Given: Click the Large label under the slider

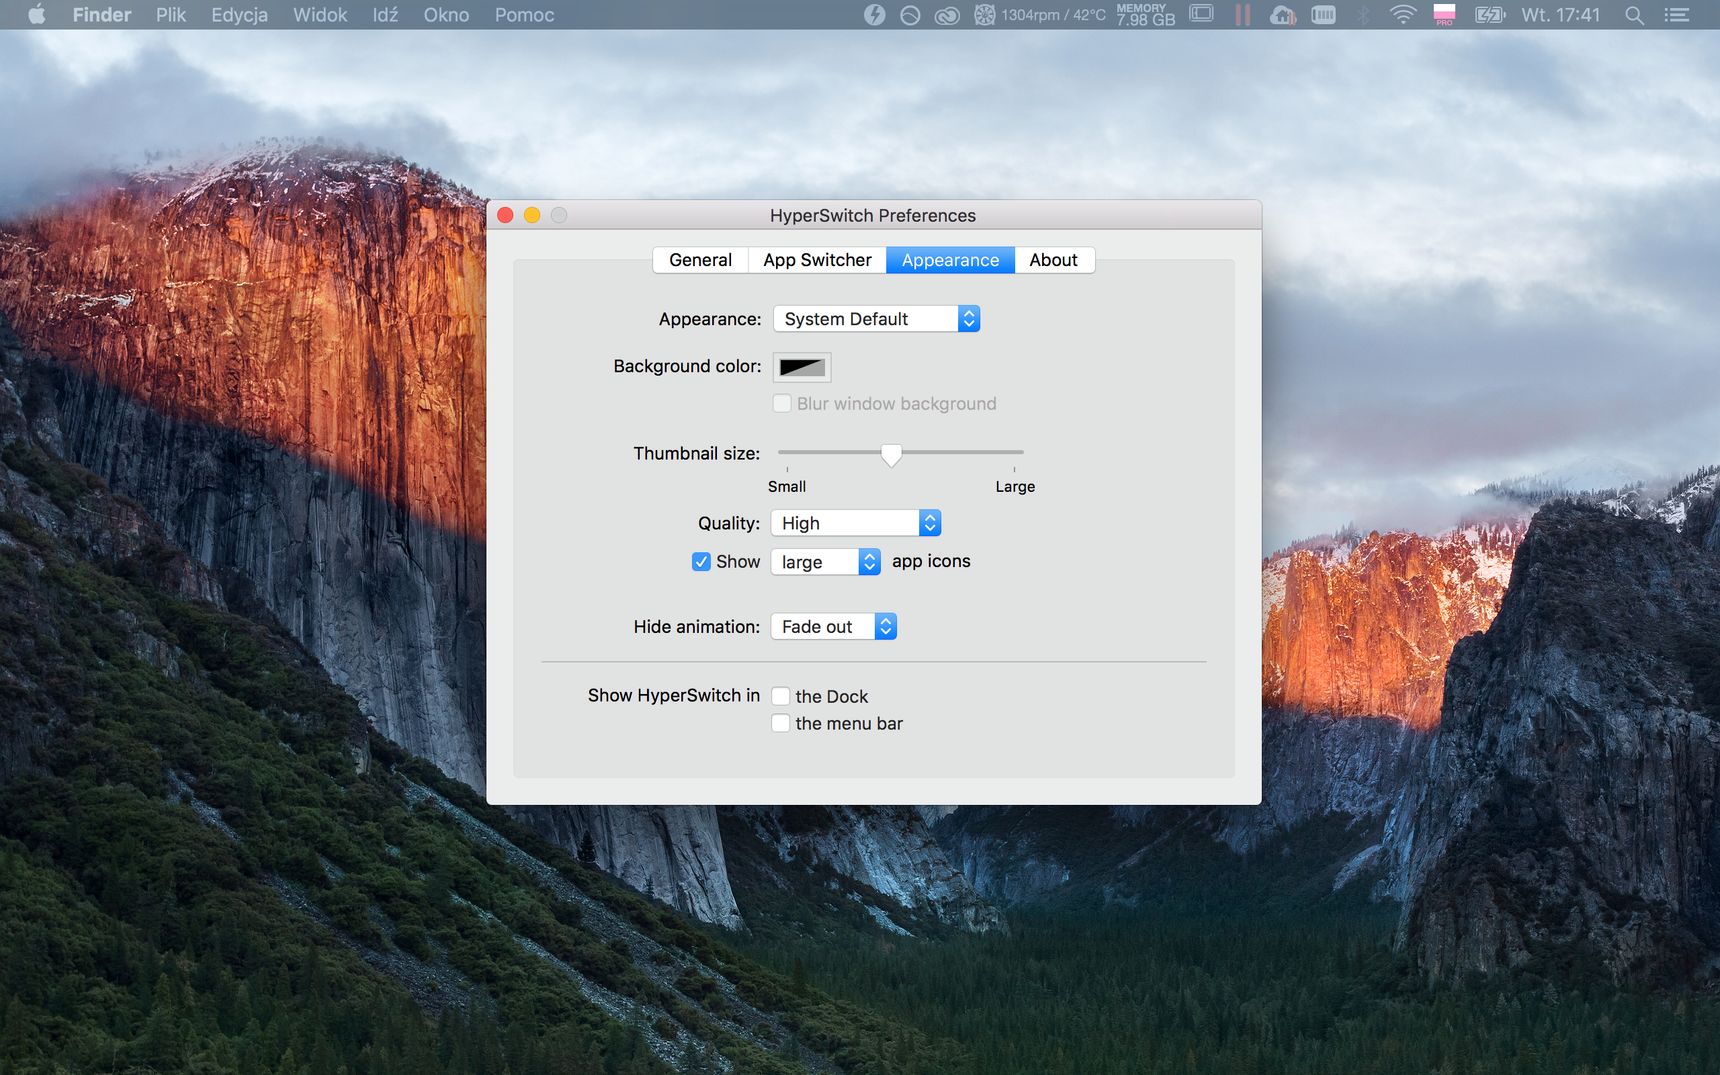Looking at the screenshot, I should click(x=1015, y=486).
